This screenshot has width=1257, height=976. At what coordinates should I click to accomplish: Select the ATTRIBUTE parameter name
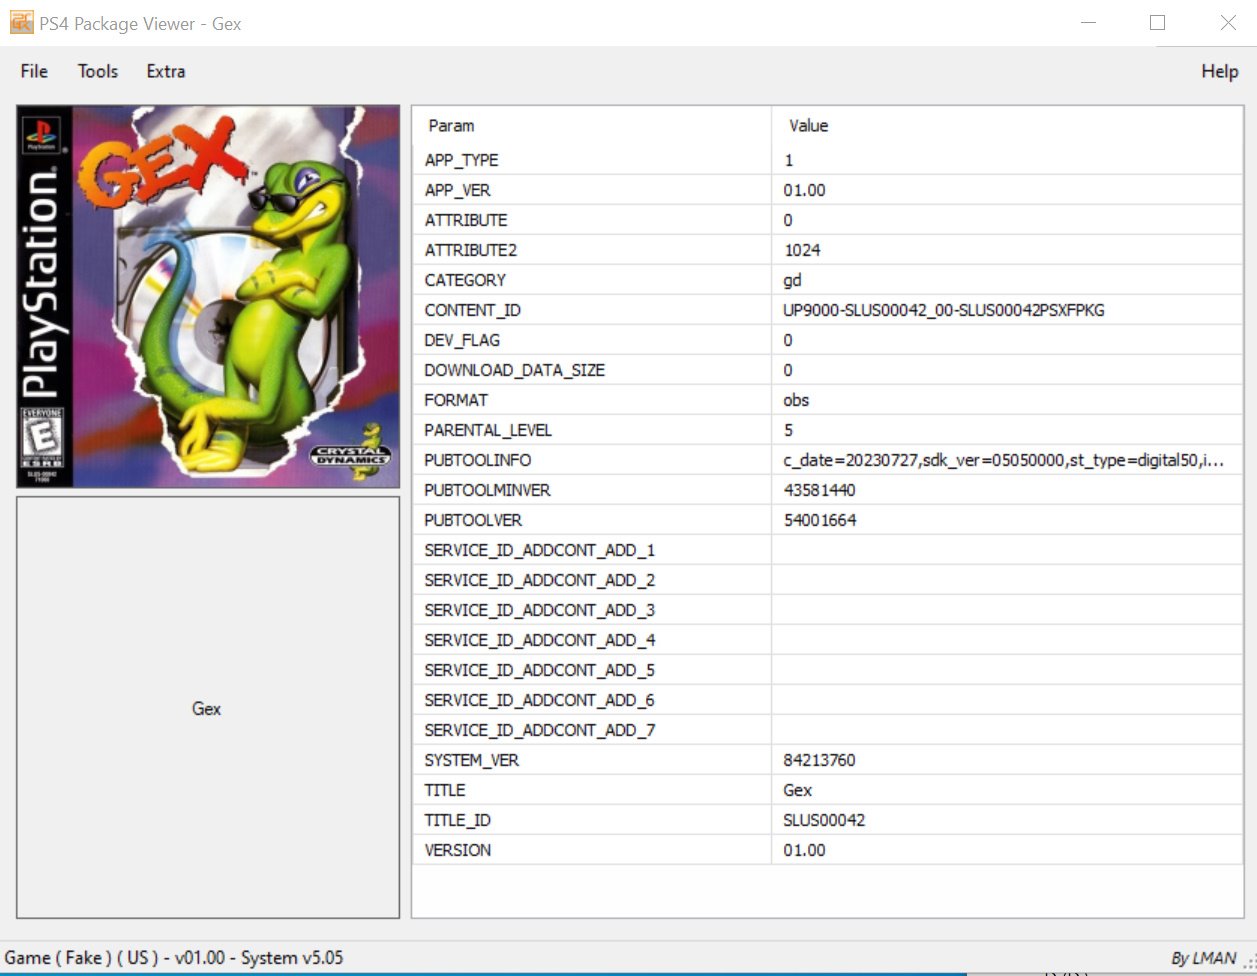(466, 220)
